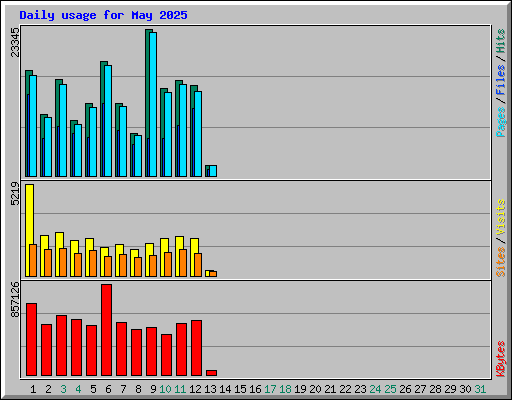Click the cyan hits bar for day 1
This screenshot has width=512, height=400.
click(x=33, y=126)
